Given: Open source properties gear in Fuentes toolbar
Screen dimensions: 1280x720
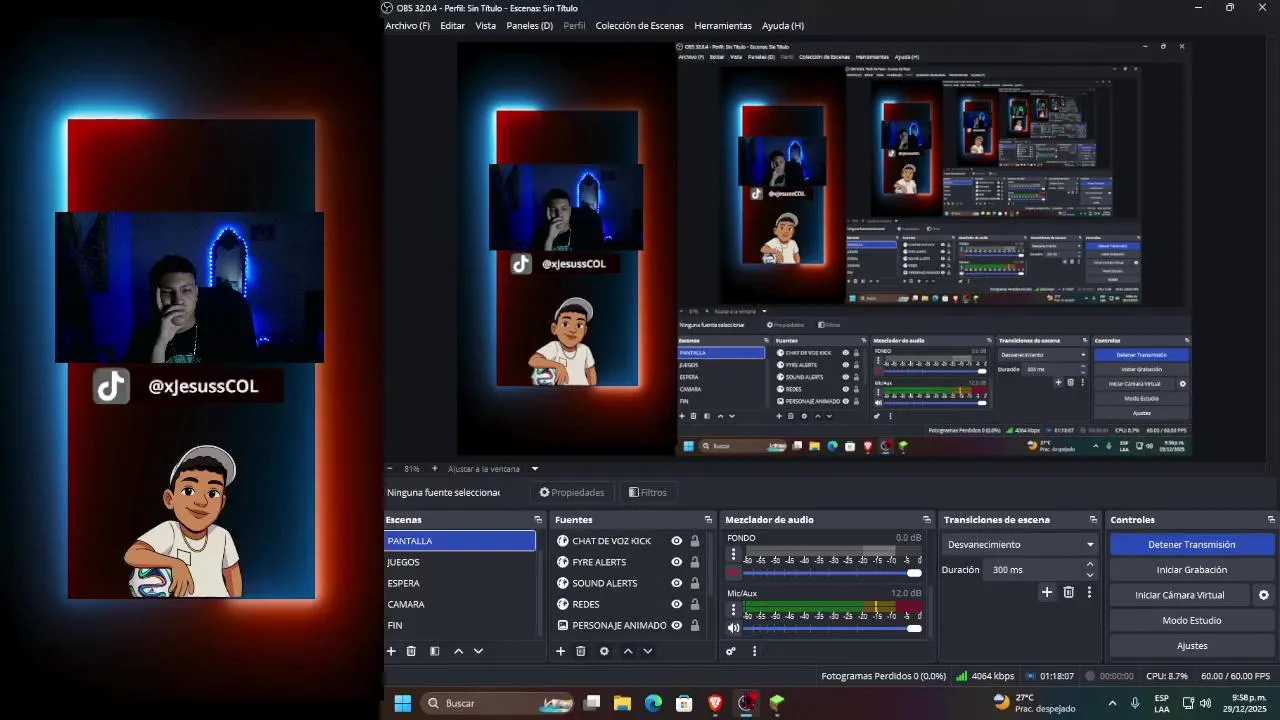Looking at the screenshot, I should [604, 651].
